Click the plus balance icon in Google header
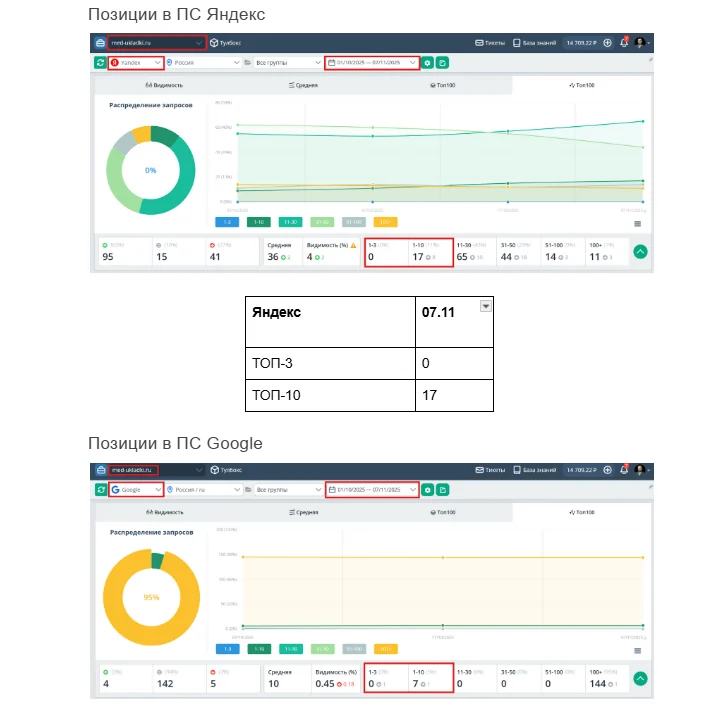The width and height of the screenshot is (708, 711). click(607, 470)
